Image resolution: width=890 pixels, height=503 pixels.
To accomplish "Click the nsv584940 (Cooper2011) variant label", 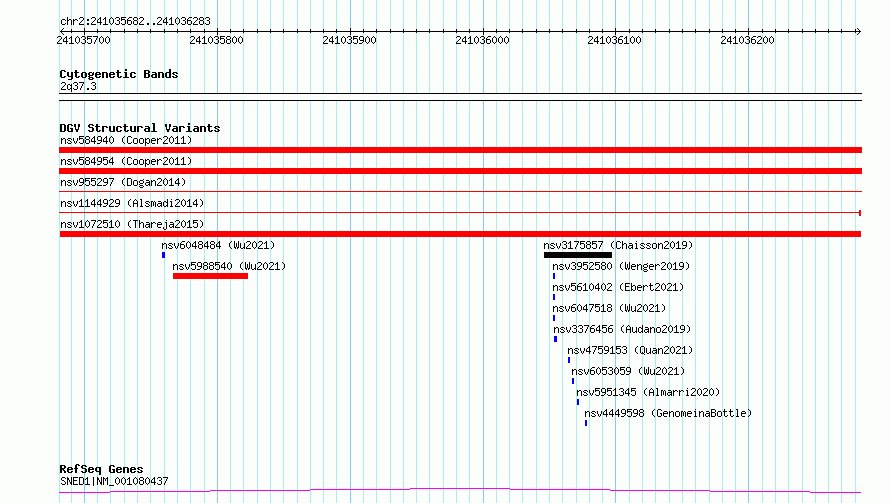I will coord(126,140).
